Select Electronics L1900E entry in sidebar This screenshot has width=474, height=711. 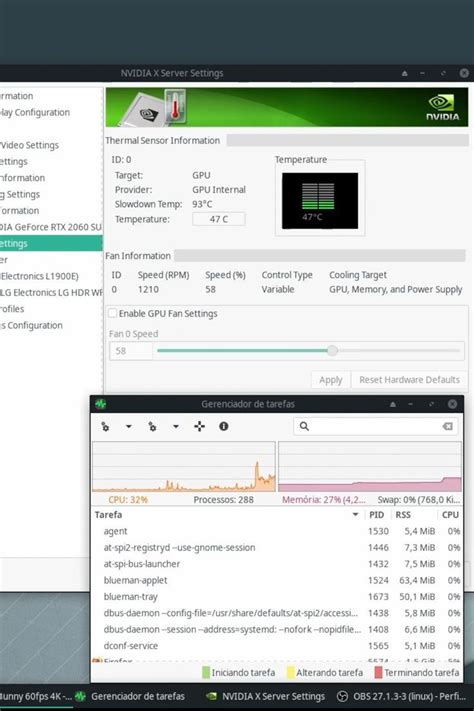39,276
